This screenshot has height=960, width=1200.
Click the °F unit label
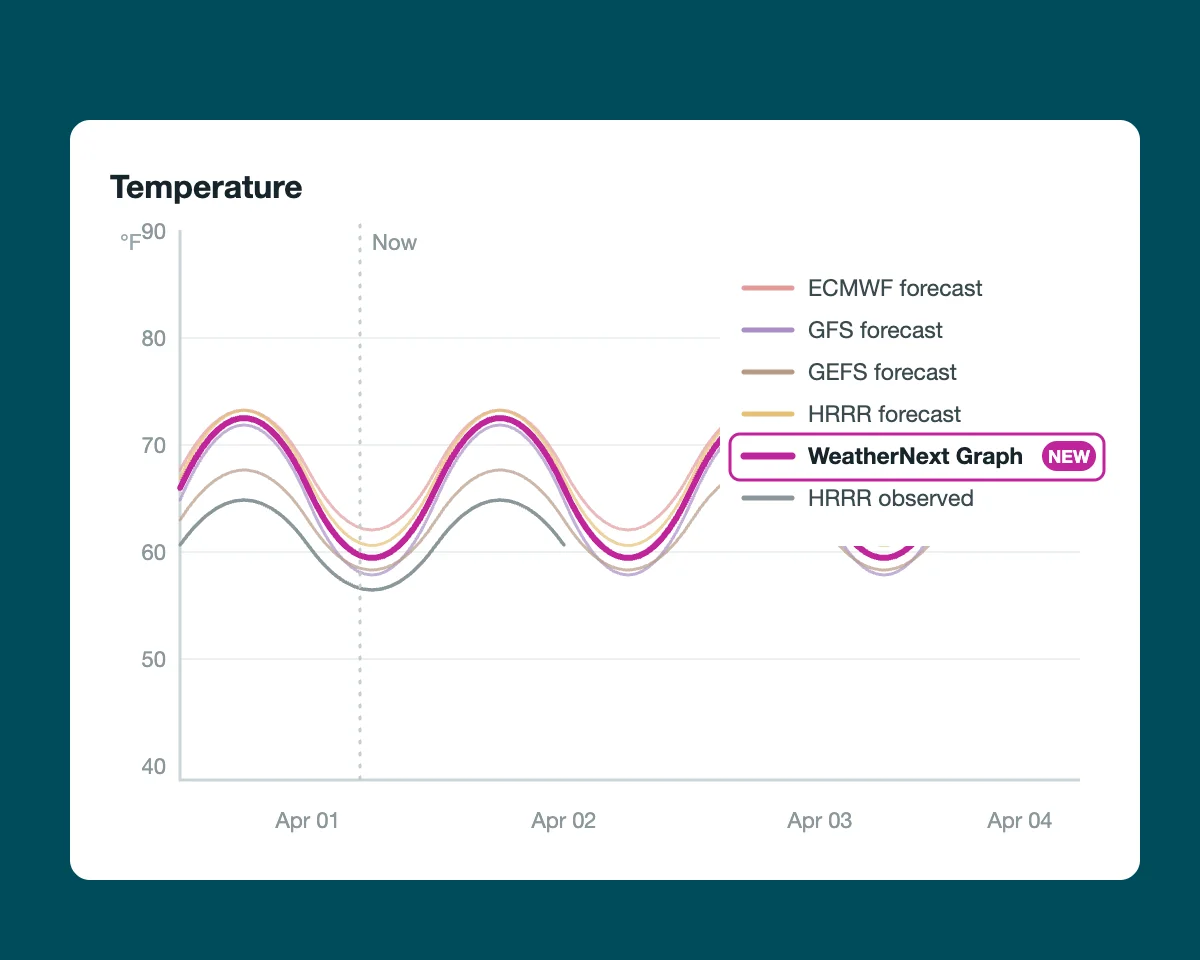point(130,241)
